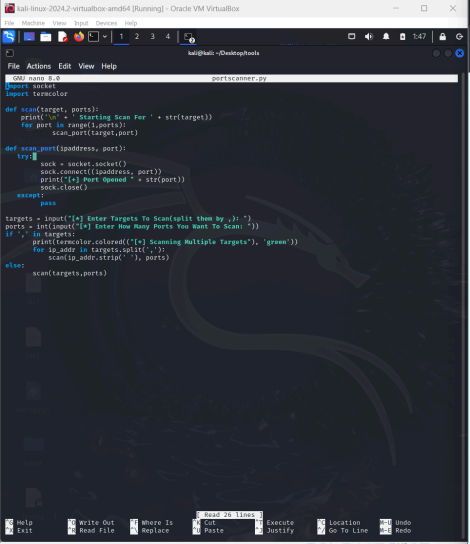Open the VirtualBox Machine menu
Viewport: 470px width, 544px height.
point(33,23)
